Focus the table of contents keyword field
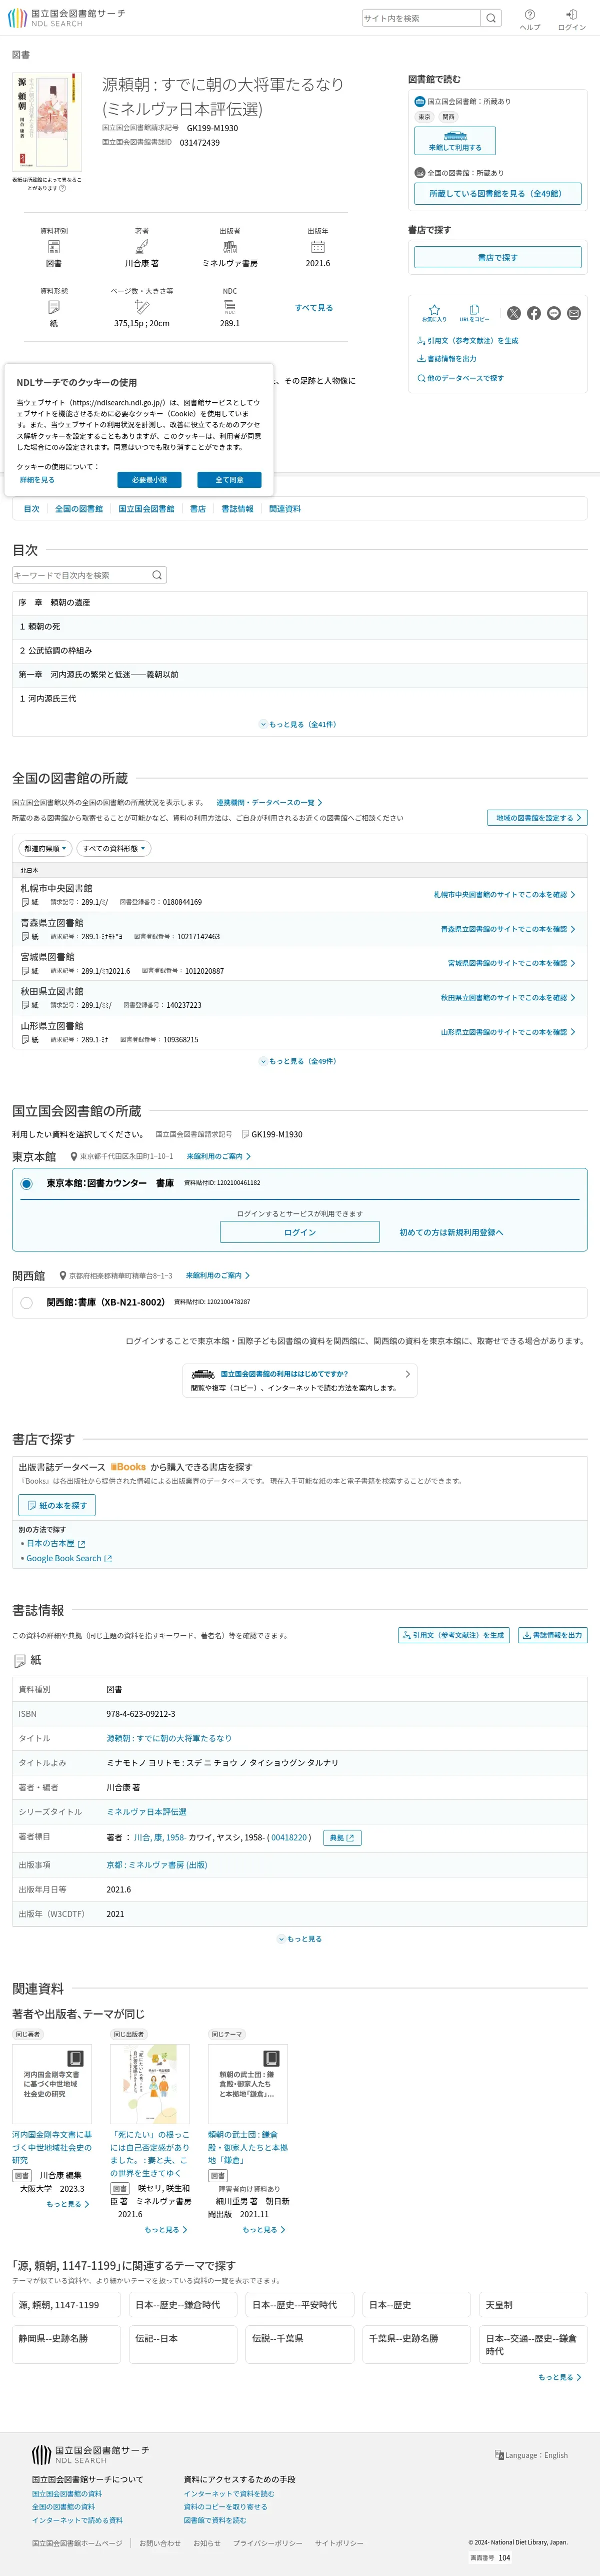Viewport: 600px width, 2576px height. [80, 575]
